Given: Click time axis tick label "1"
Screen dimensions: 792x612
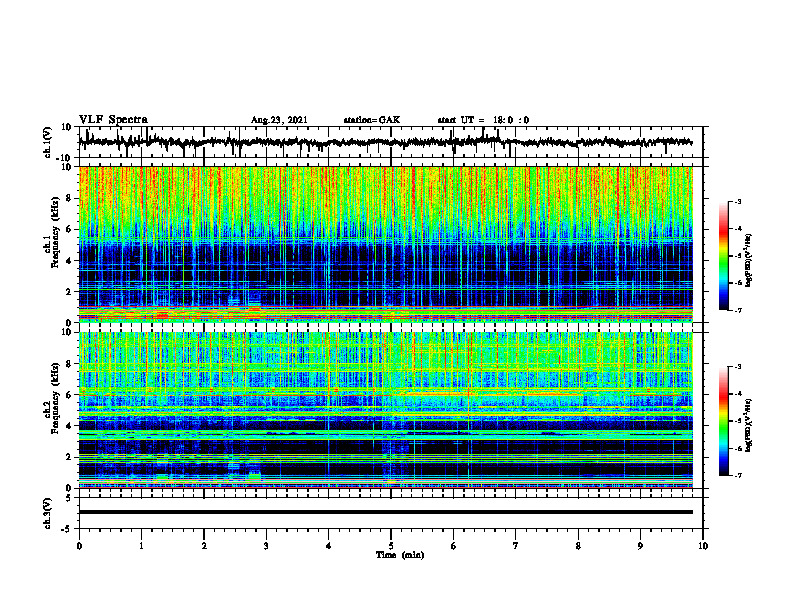Looking at the screenshot, I should coord(141,546).
